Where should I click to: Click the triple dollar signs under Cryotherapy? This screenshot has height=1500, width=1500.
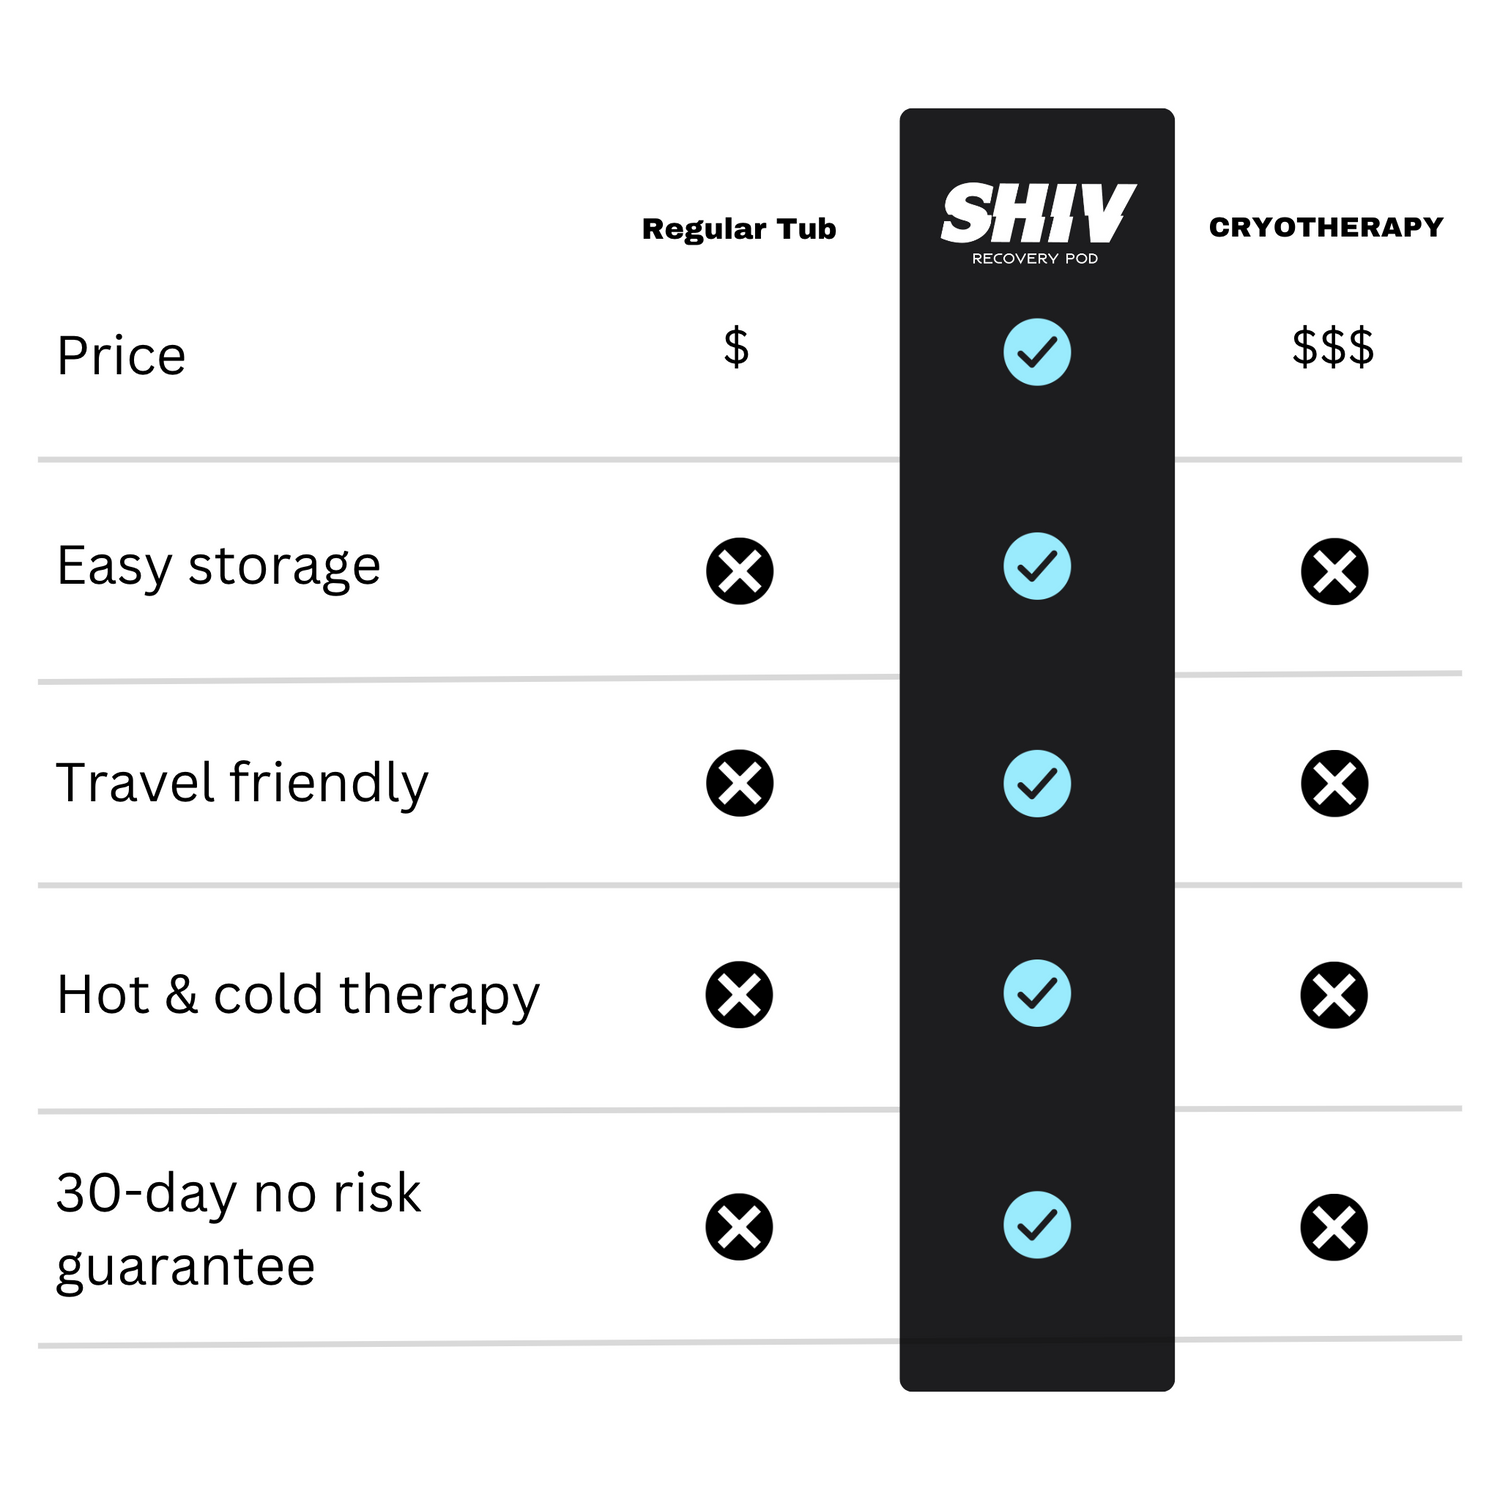pyautogui.click(x=1333, y=347)
